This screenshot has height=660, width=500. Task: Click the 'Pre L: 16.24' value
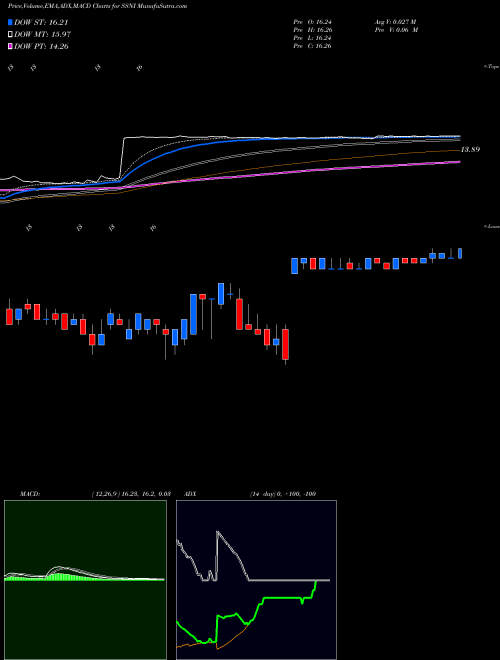coord(312,38)
